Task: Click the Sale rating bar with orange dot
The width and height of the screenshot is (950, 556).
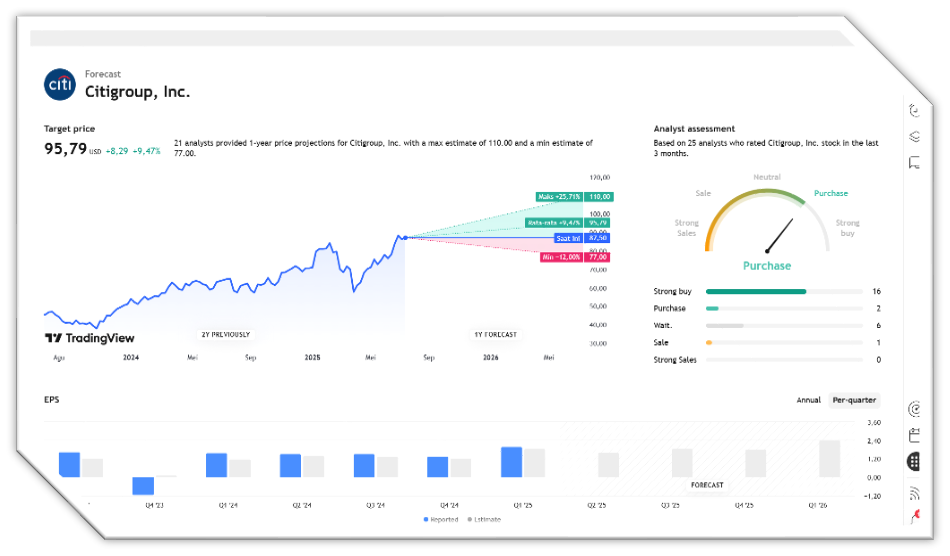Action: coord(784,343)
